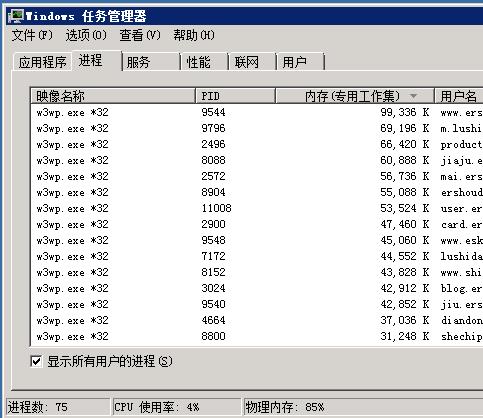
Task: Click the memory column sort arrow indicator
Action: pyautogui.click(x=414, y=96)
